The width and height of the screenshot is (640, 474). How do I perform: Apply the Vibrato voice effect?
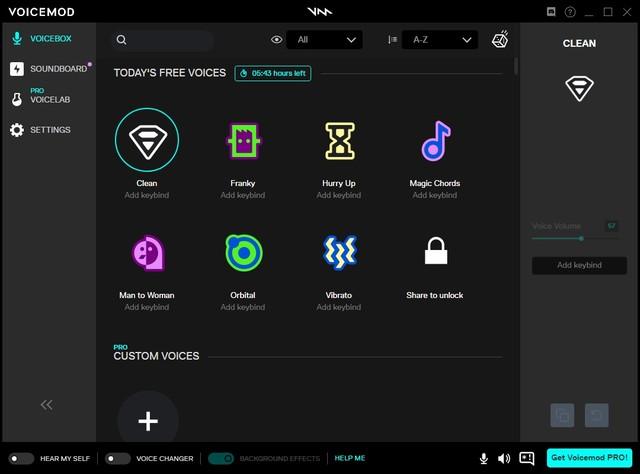[x=339, y=254]
